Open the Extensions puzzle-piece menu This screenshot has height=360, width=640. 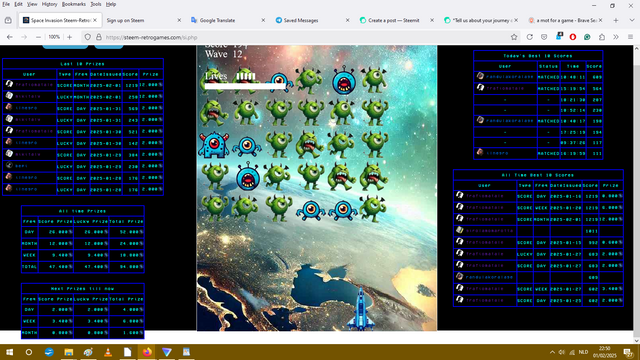[x=602, y=37]
